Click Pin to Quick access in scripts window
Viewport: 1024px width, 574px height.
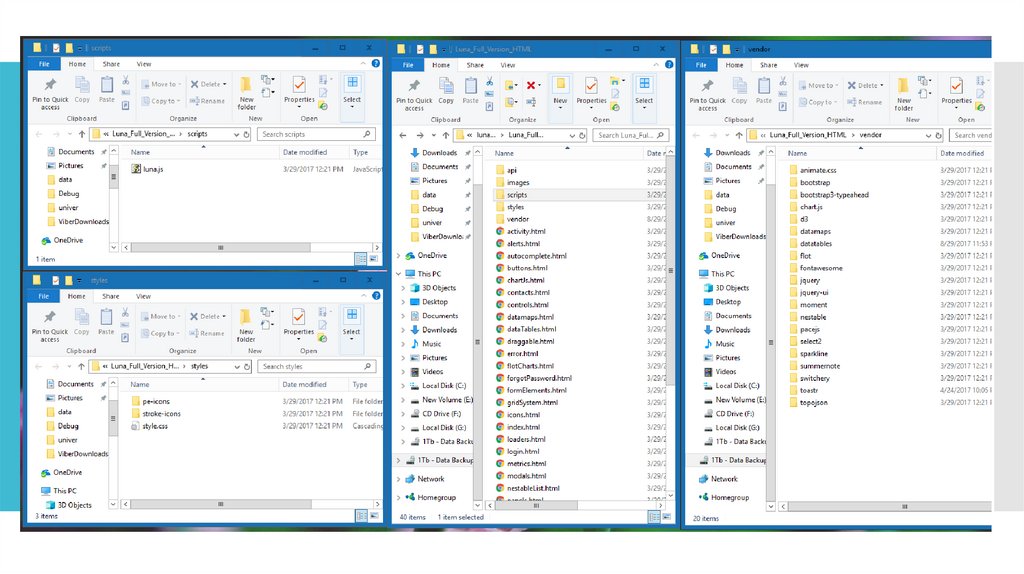pos(50,92)
